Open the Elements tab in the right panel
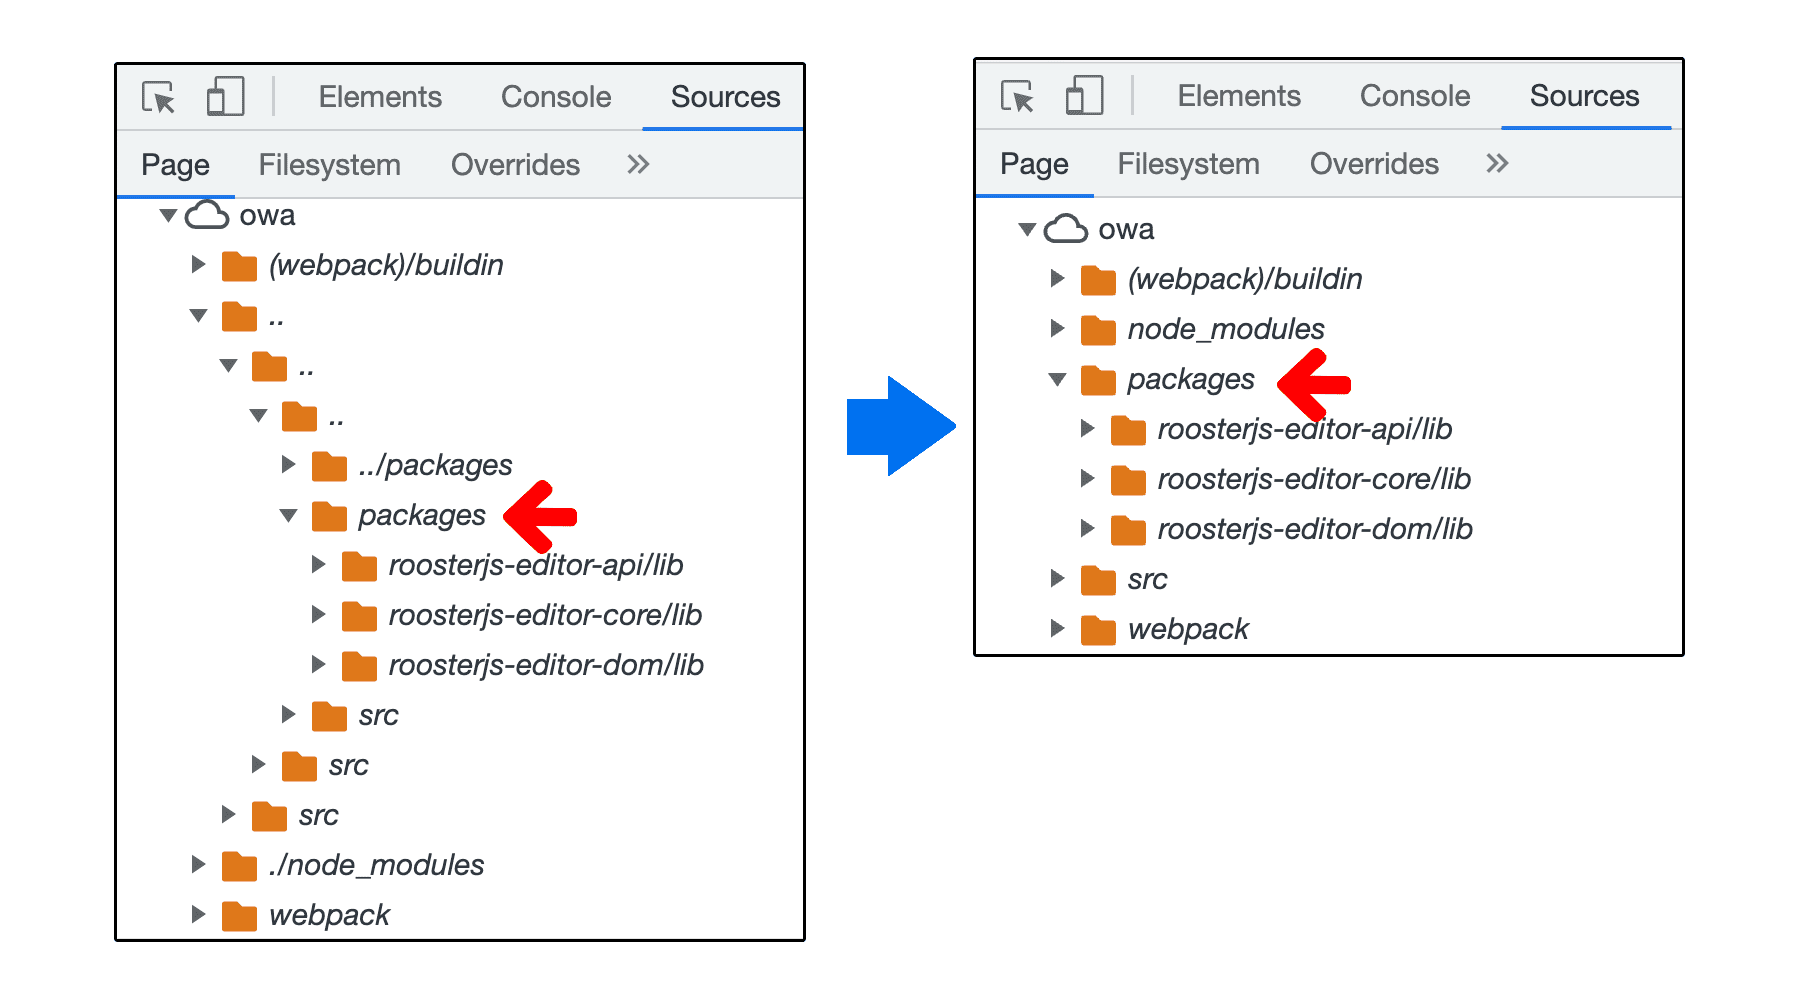This screenshot has height=1000, width=1800. (x=1239, y=95)
